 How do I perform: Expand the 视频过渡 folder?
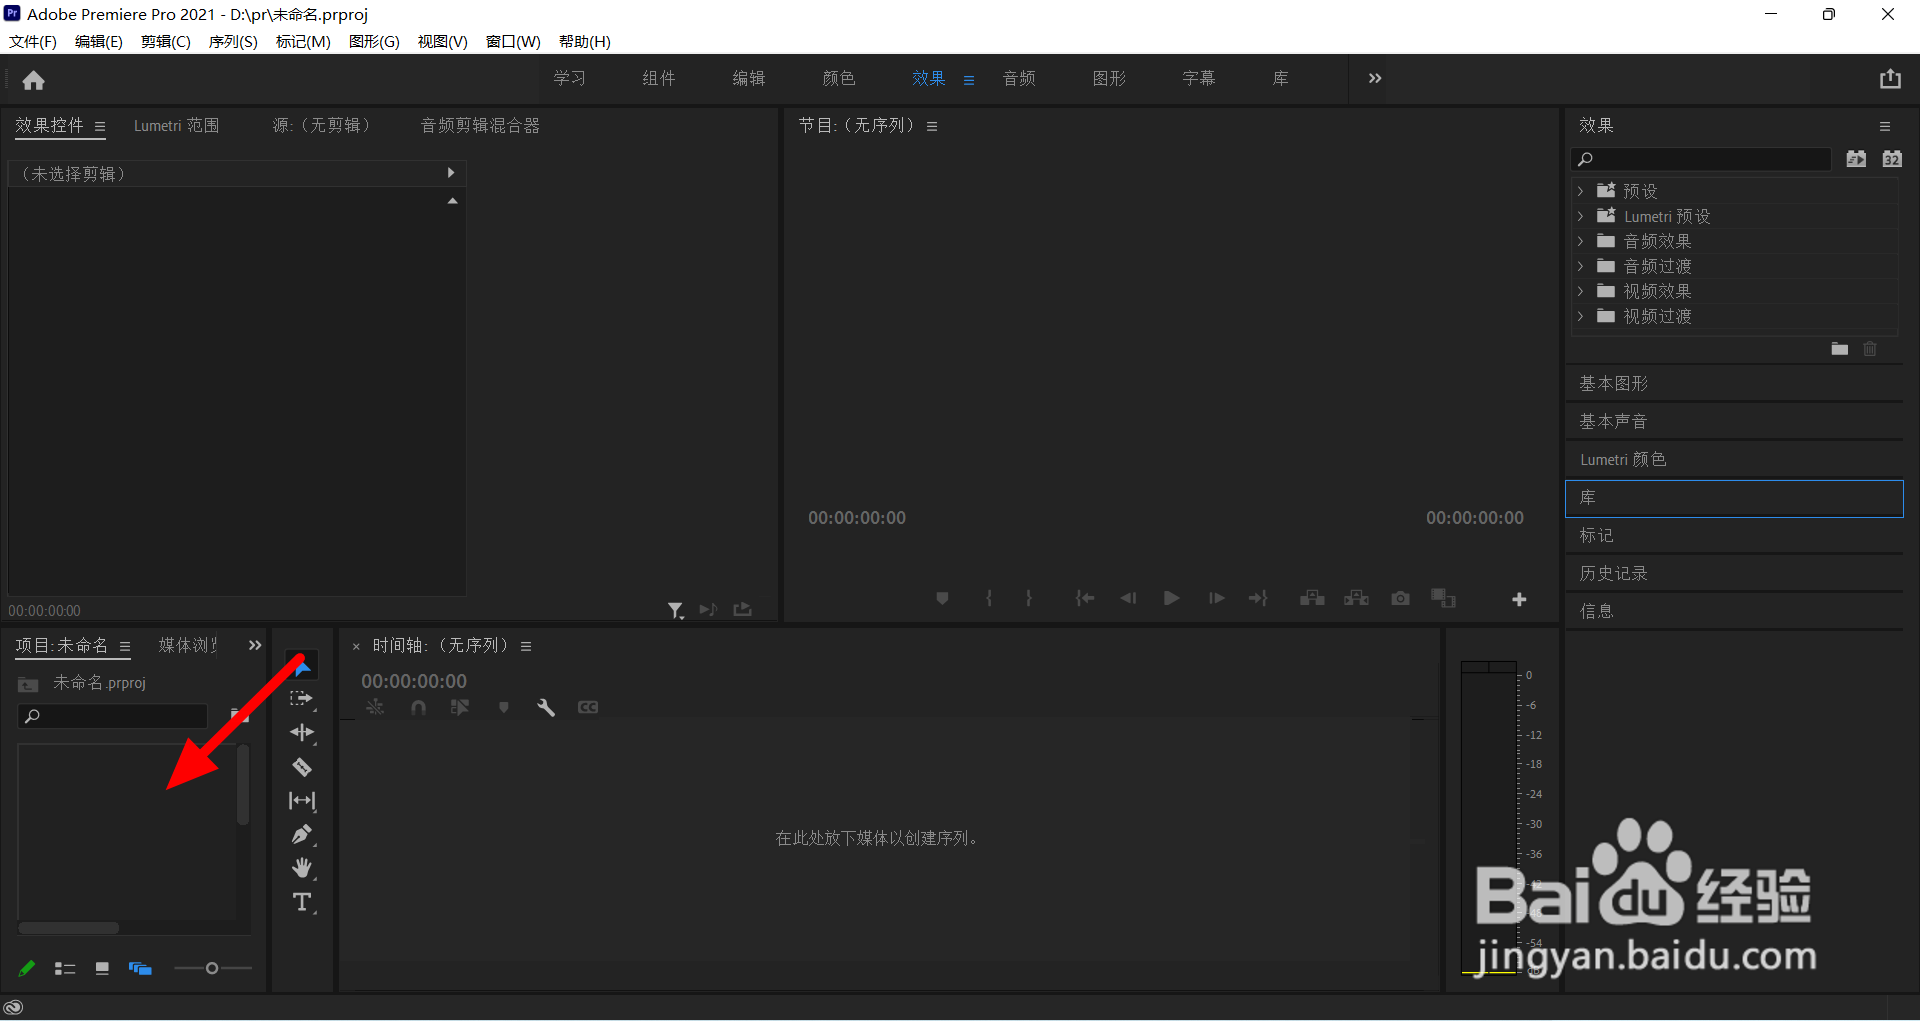1580,316
